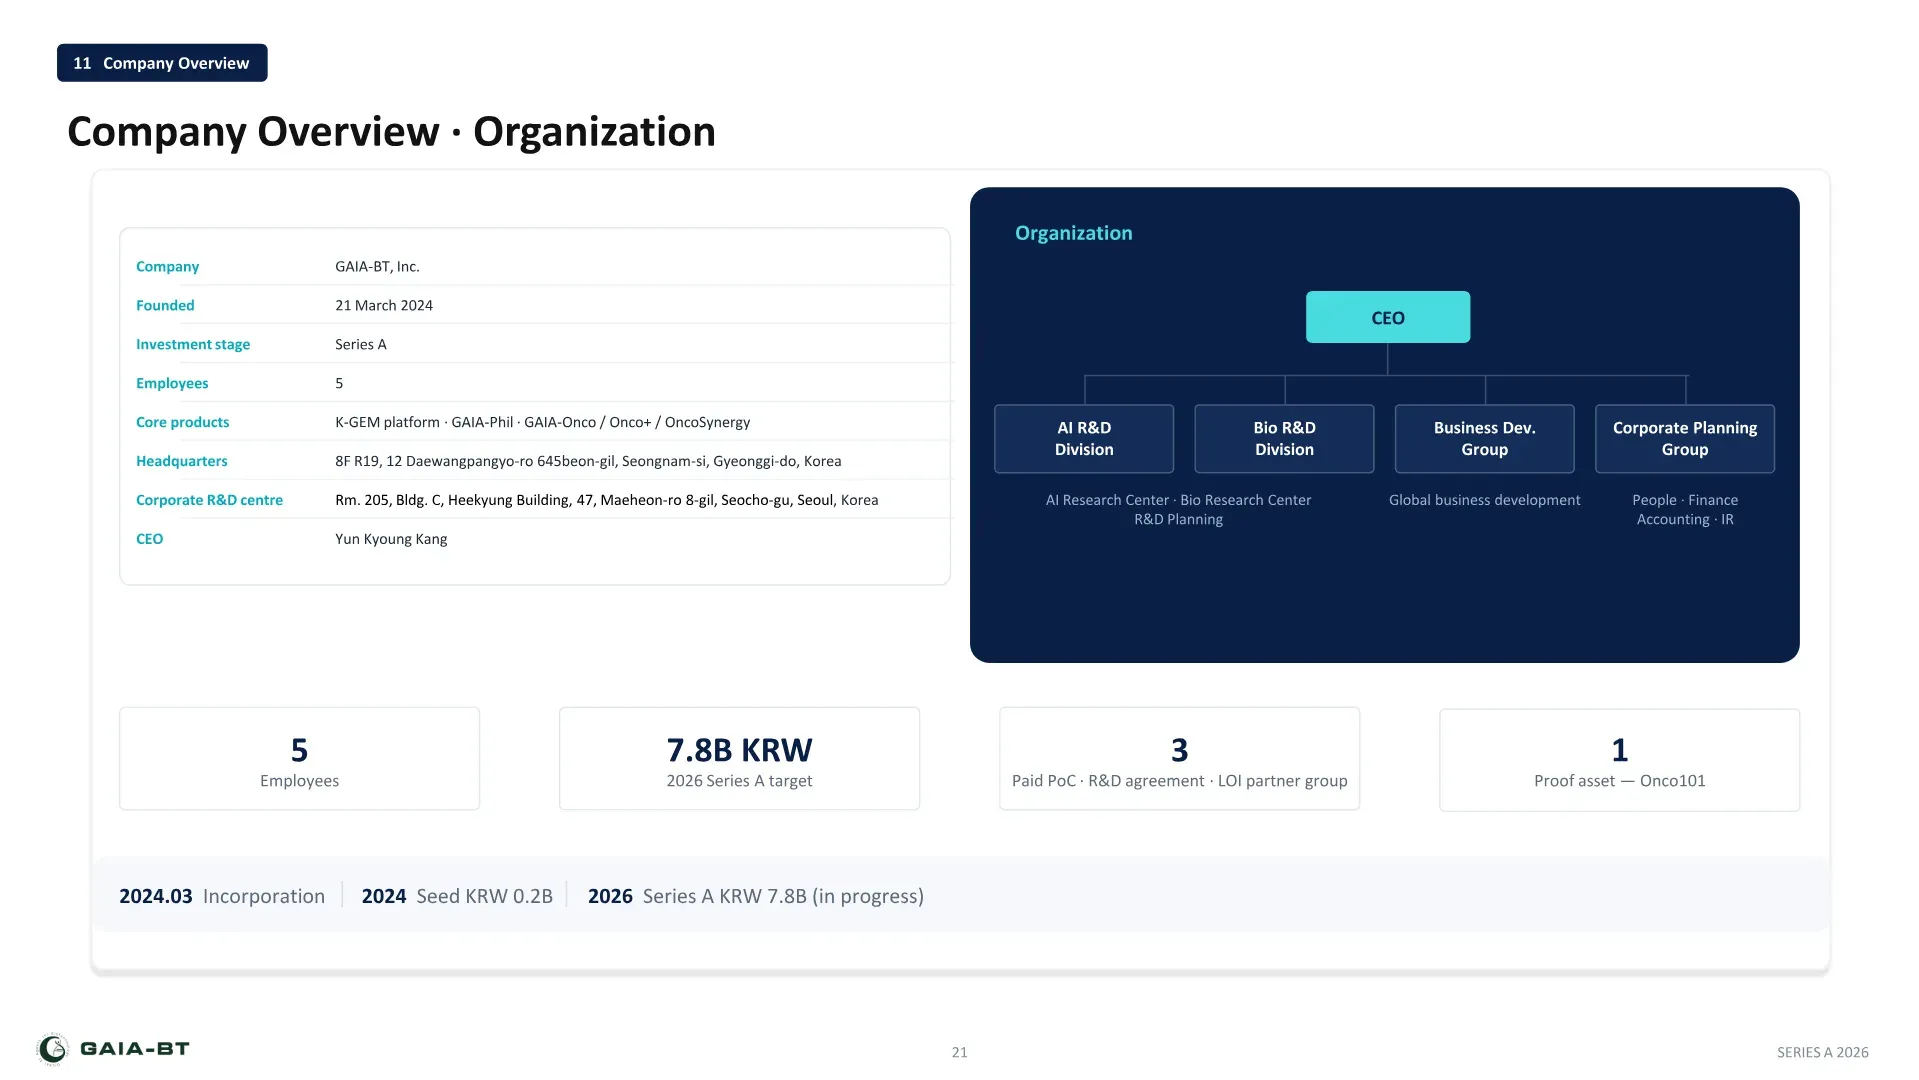This screenshot has width=1919, height=1080.
Task: Click the Business Dev. Group box
Action: [x=1484, y=438]
